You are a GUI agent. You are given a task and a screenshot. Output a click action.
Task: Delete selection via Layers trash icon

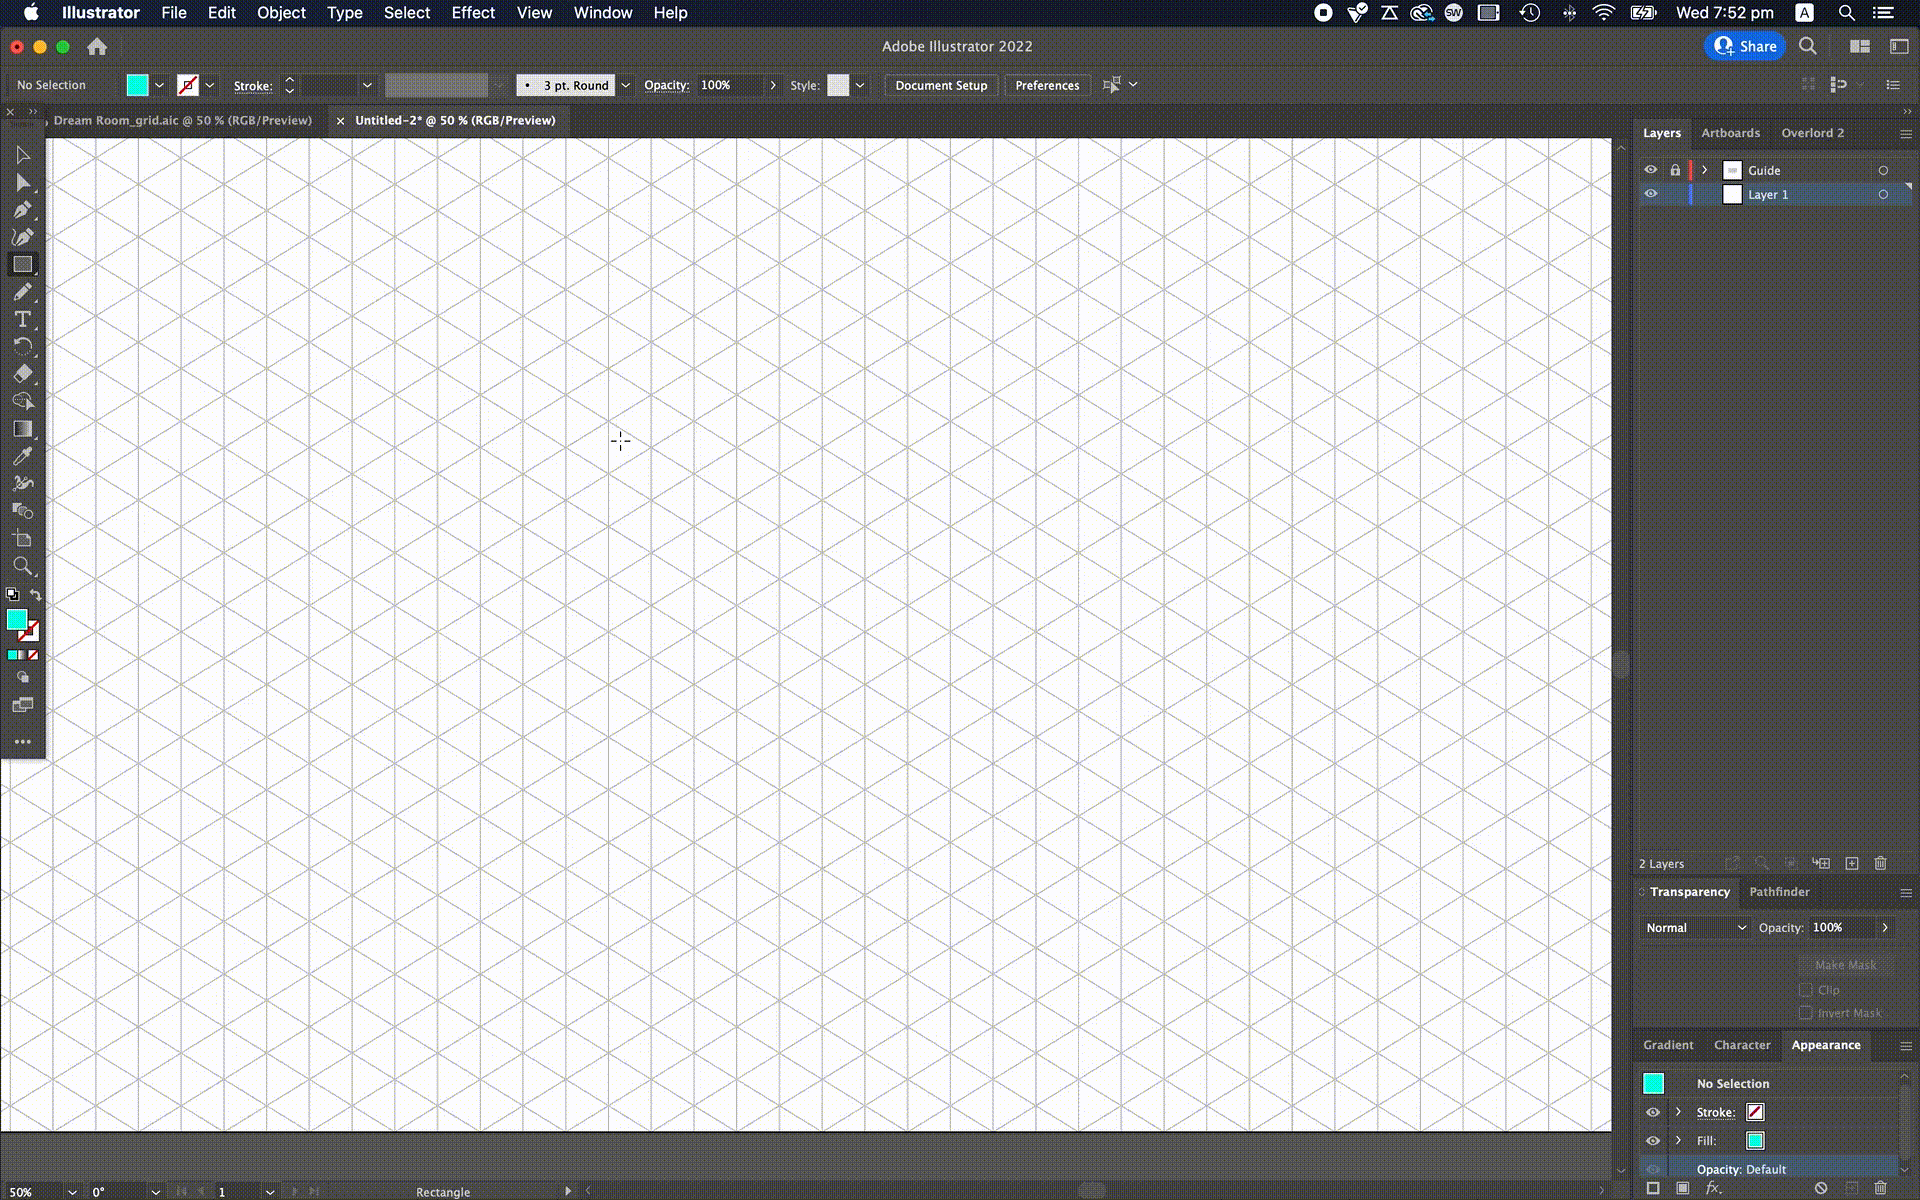pos(1880,863)
